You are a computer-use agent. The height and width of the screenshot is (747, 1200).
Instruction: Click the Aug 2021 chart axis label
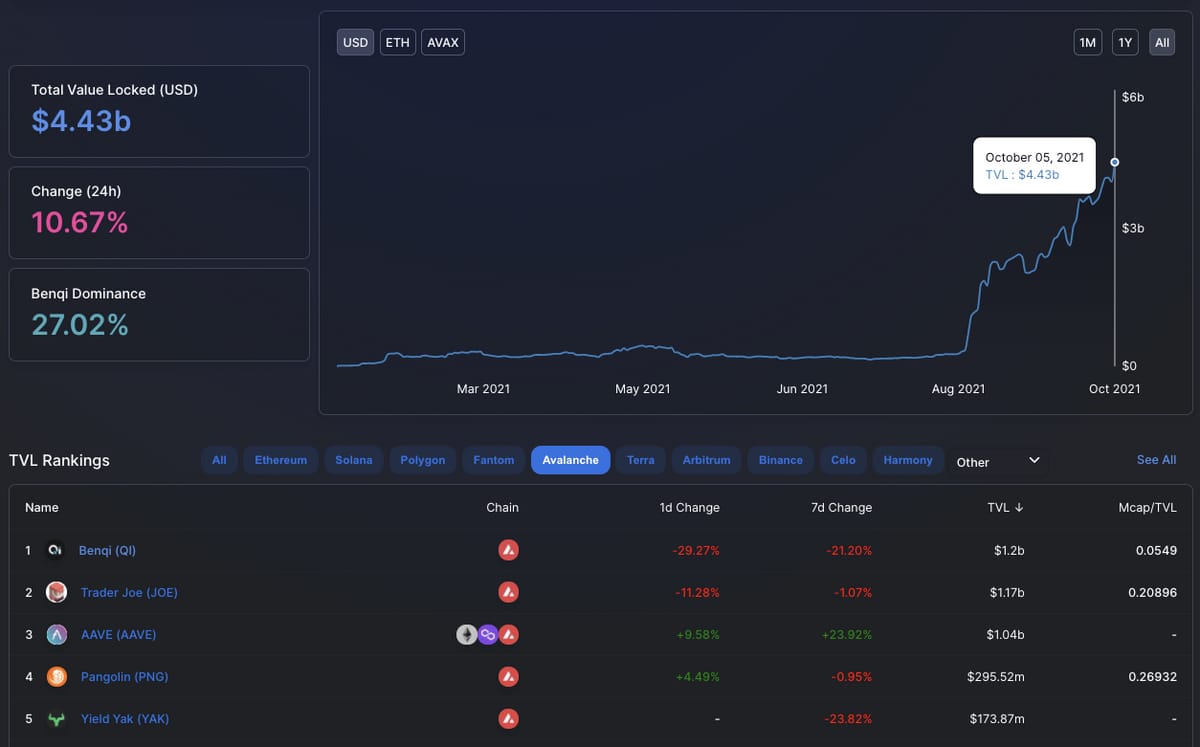click(x=958, y=388)
